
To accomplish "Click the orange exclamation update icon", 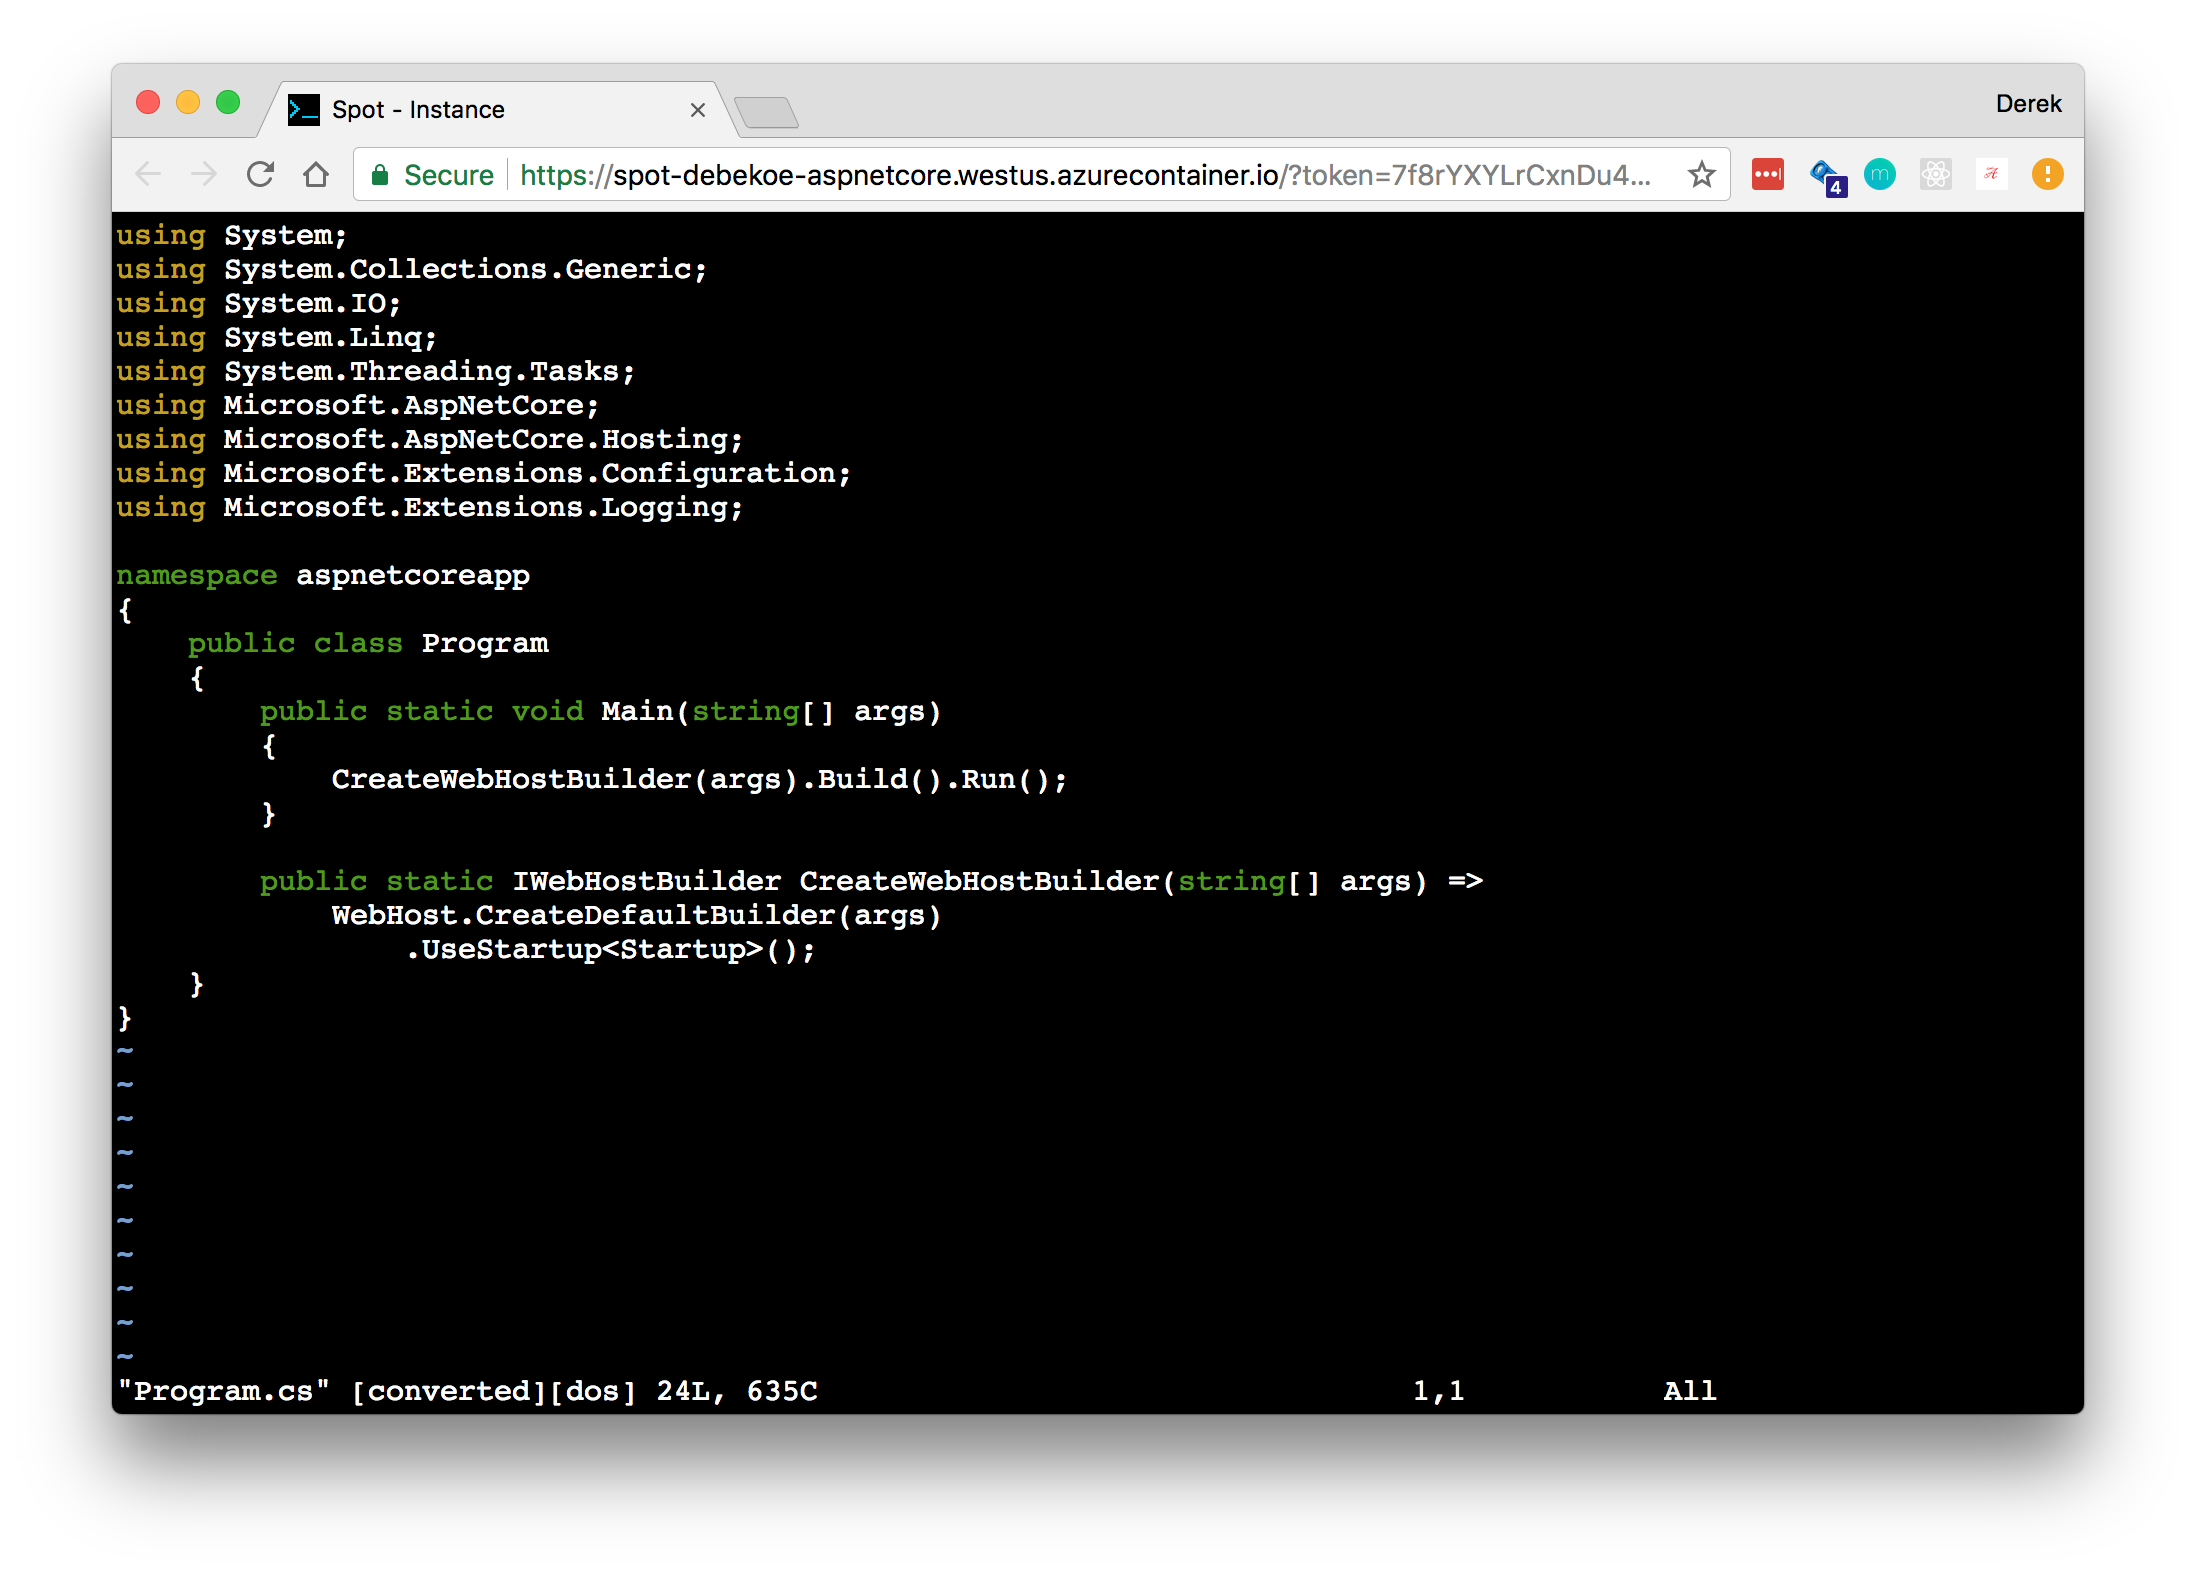I will pyautogui.click(x=2047, y=175).
